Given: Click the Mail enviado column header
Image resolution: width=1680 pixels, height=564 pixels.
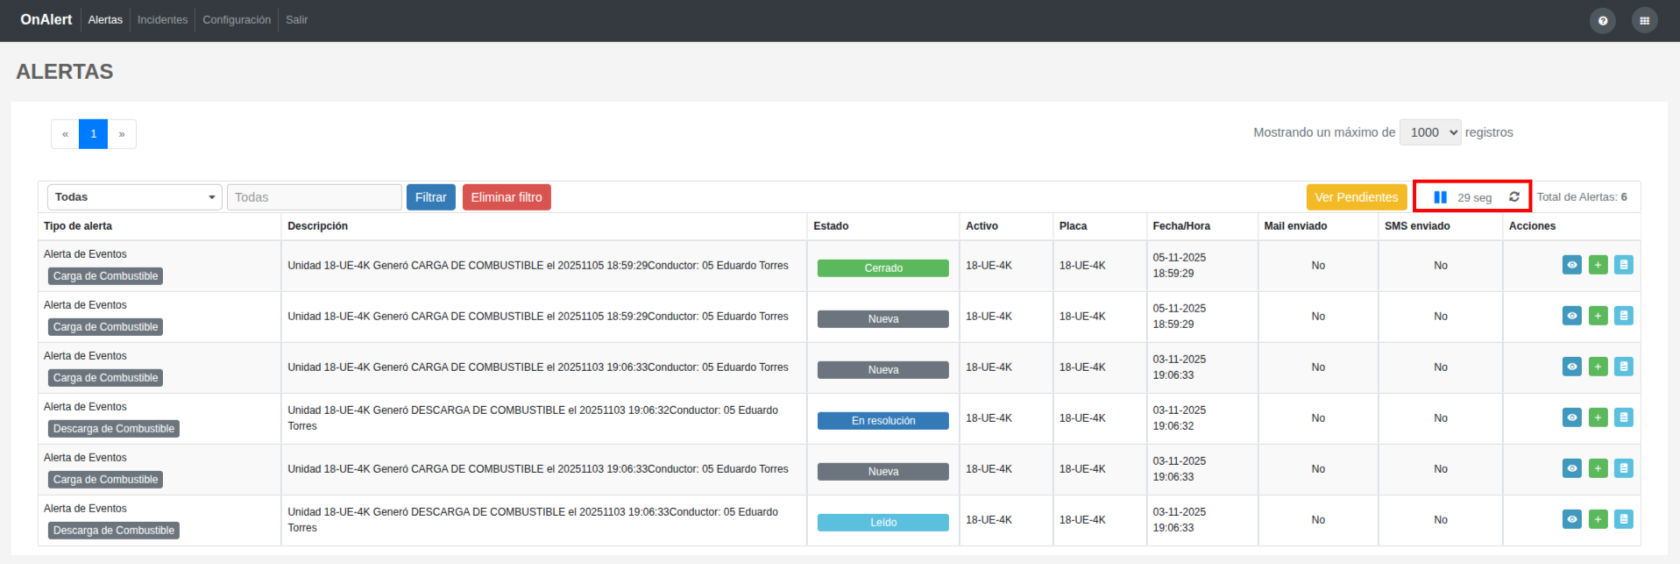Looking at the screenshot, I should (1295, 226).
